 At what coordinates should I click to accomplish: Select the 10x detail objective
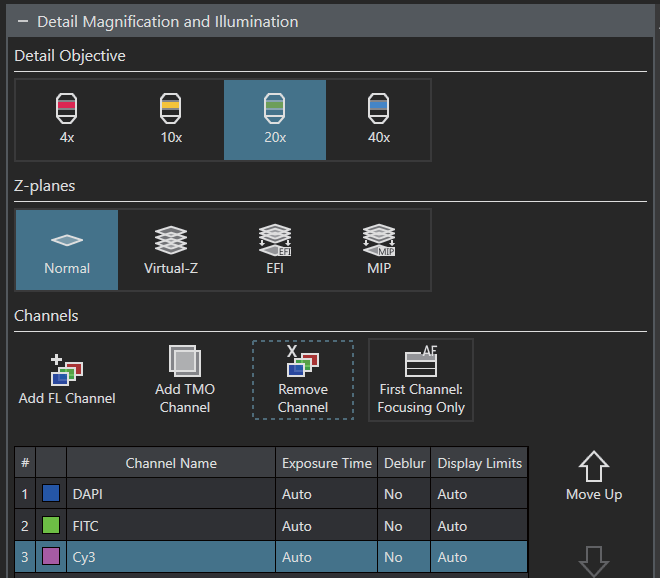171,119
